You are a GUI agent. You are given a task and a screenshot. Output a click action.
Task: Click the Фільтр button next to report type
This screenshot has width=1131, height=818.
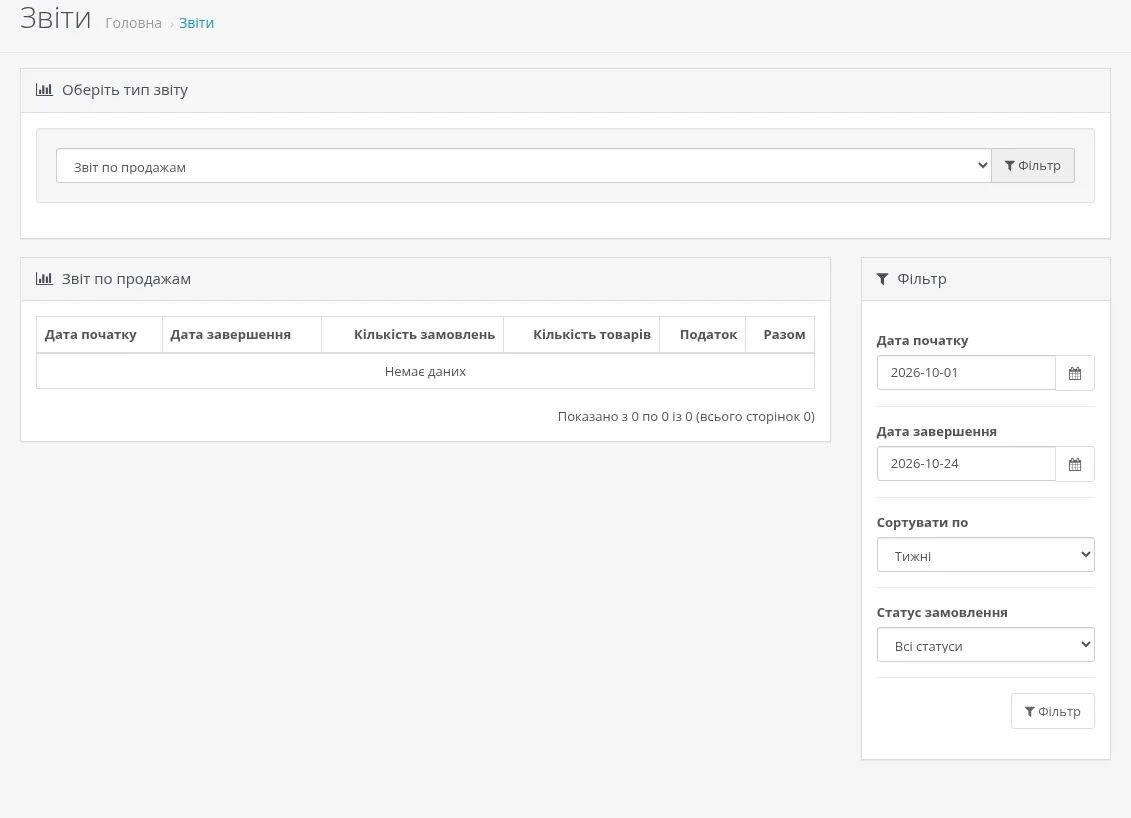pyautogui.click(x=1033, y=166)
